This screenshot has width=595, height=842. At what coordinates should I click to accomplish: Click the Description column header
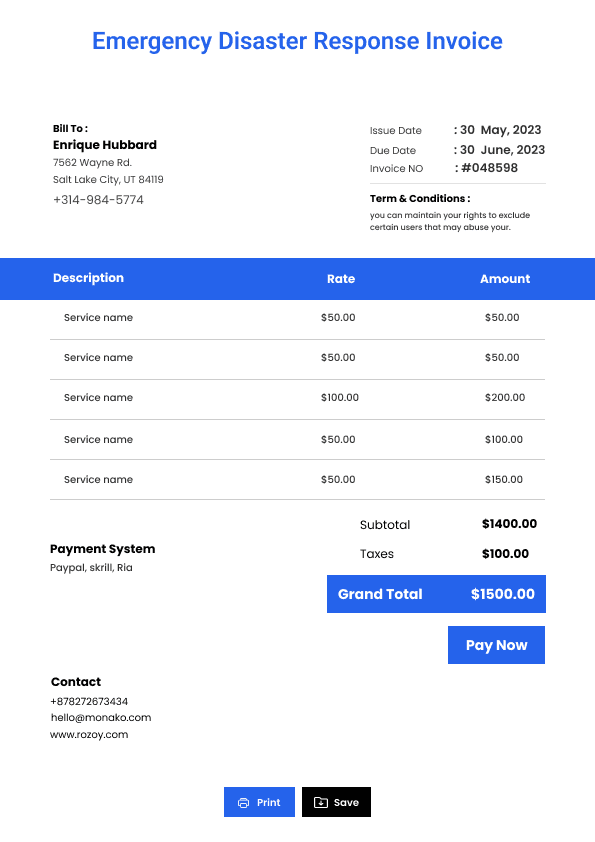pos(89,278)
